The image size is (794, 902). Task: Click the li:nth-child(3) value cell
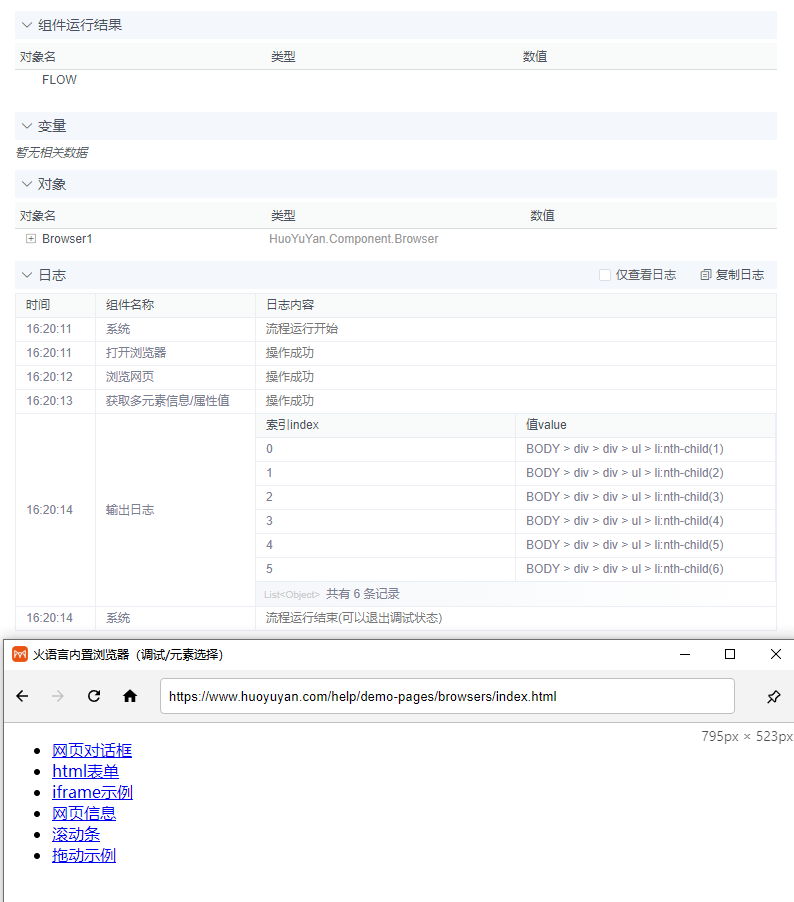[x=646, y=496]
